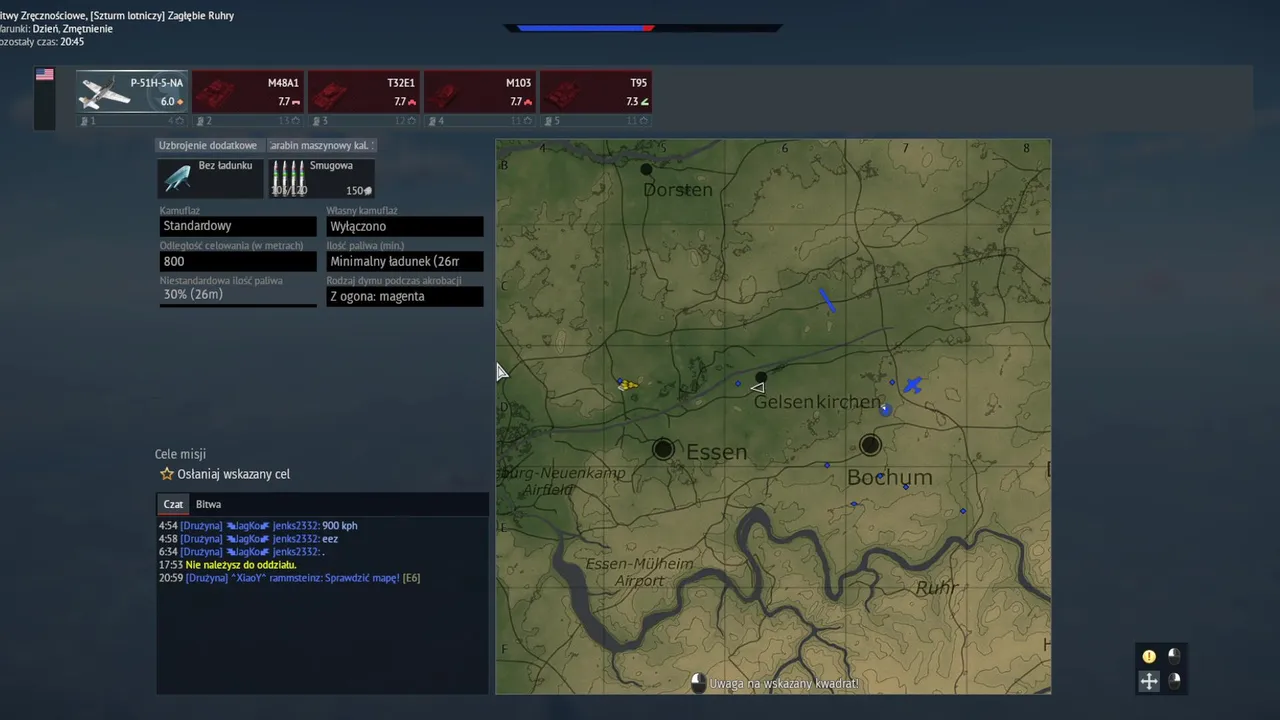Click the machine gun caliber label header
1280x720 pixels.
321,145
